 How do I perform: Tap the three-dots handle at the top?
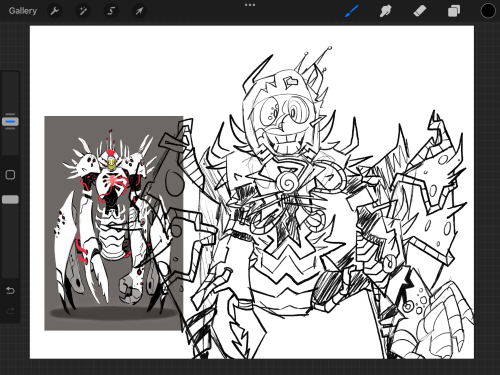pyautogui.click(x=250, y=5)
